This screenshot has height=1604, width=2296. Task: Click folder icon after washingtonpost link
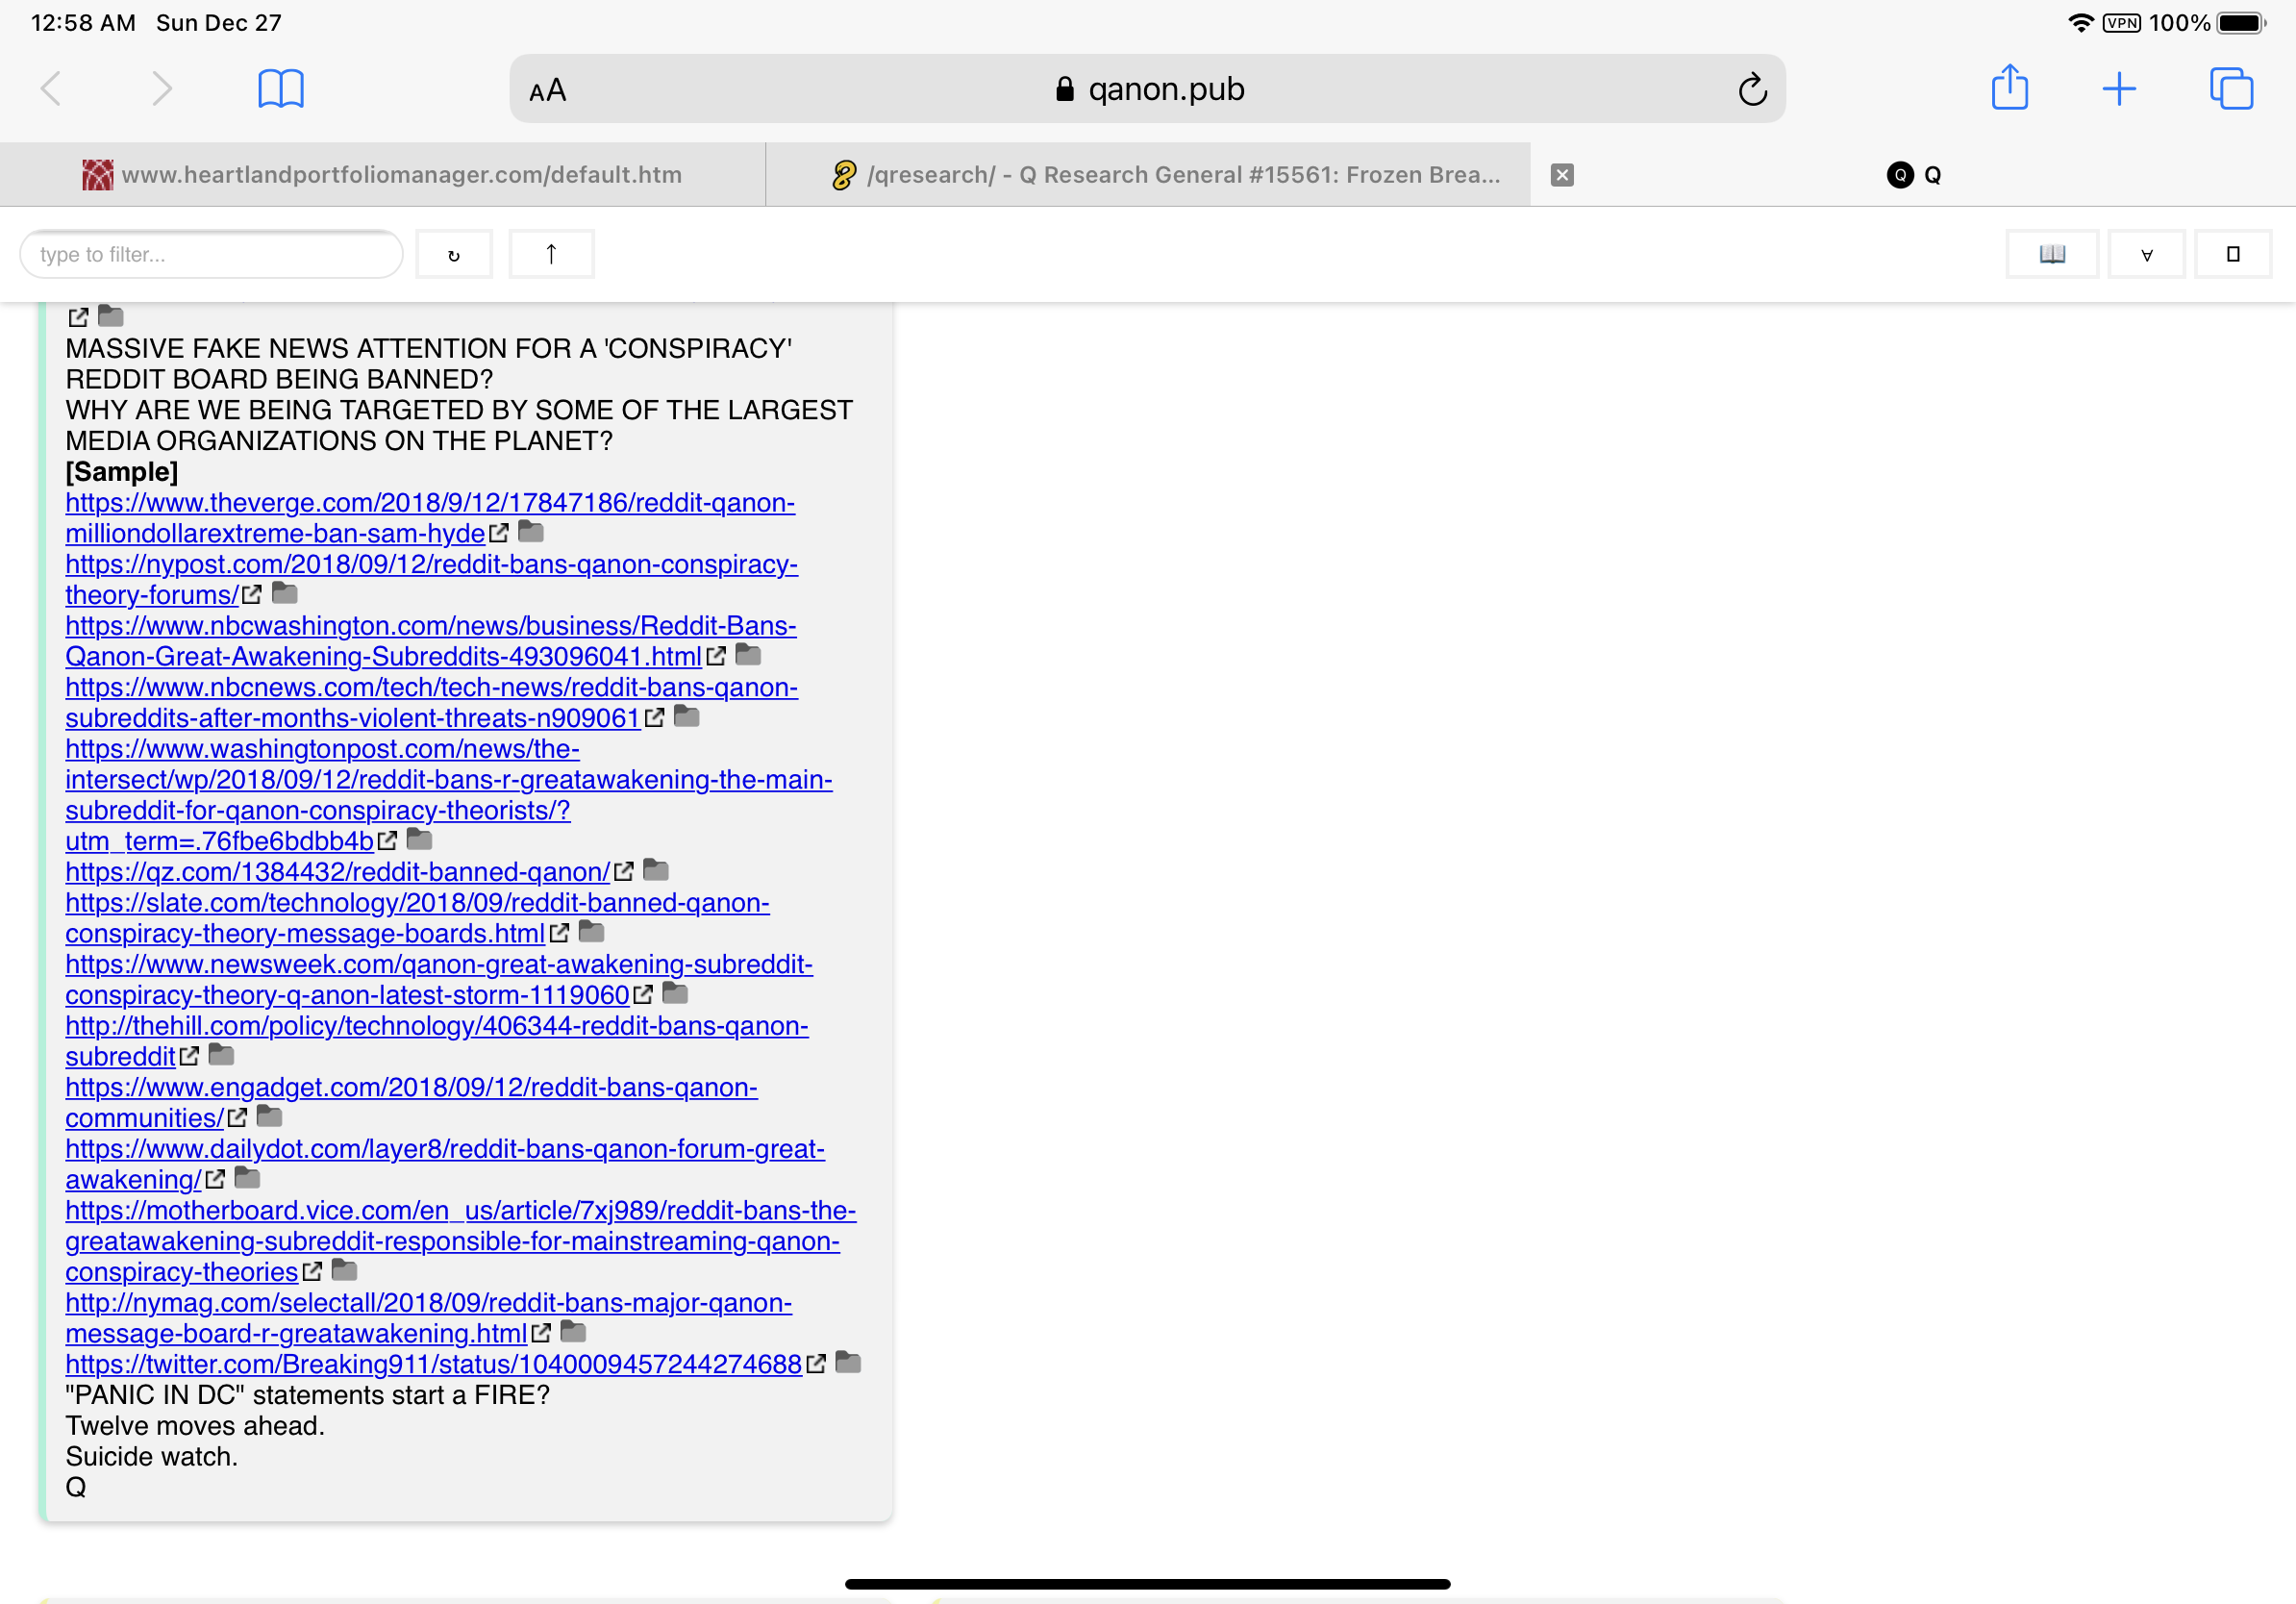tap(420, 840)
